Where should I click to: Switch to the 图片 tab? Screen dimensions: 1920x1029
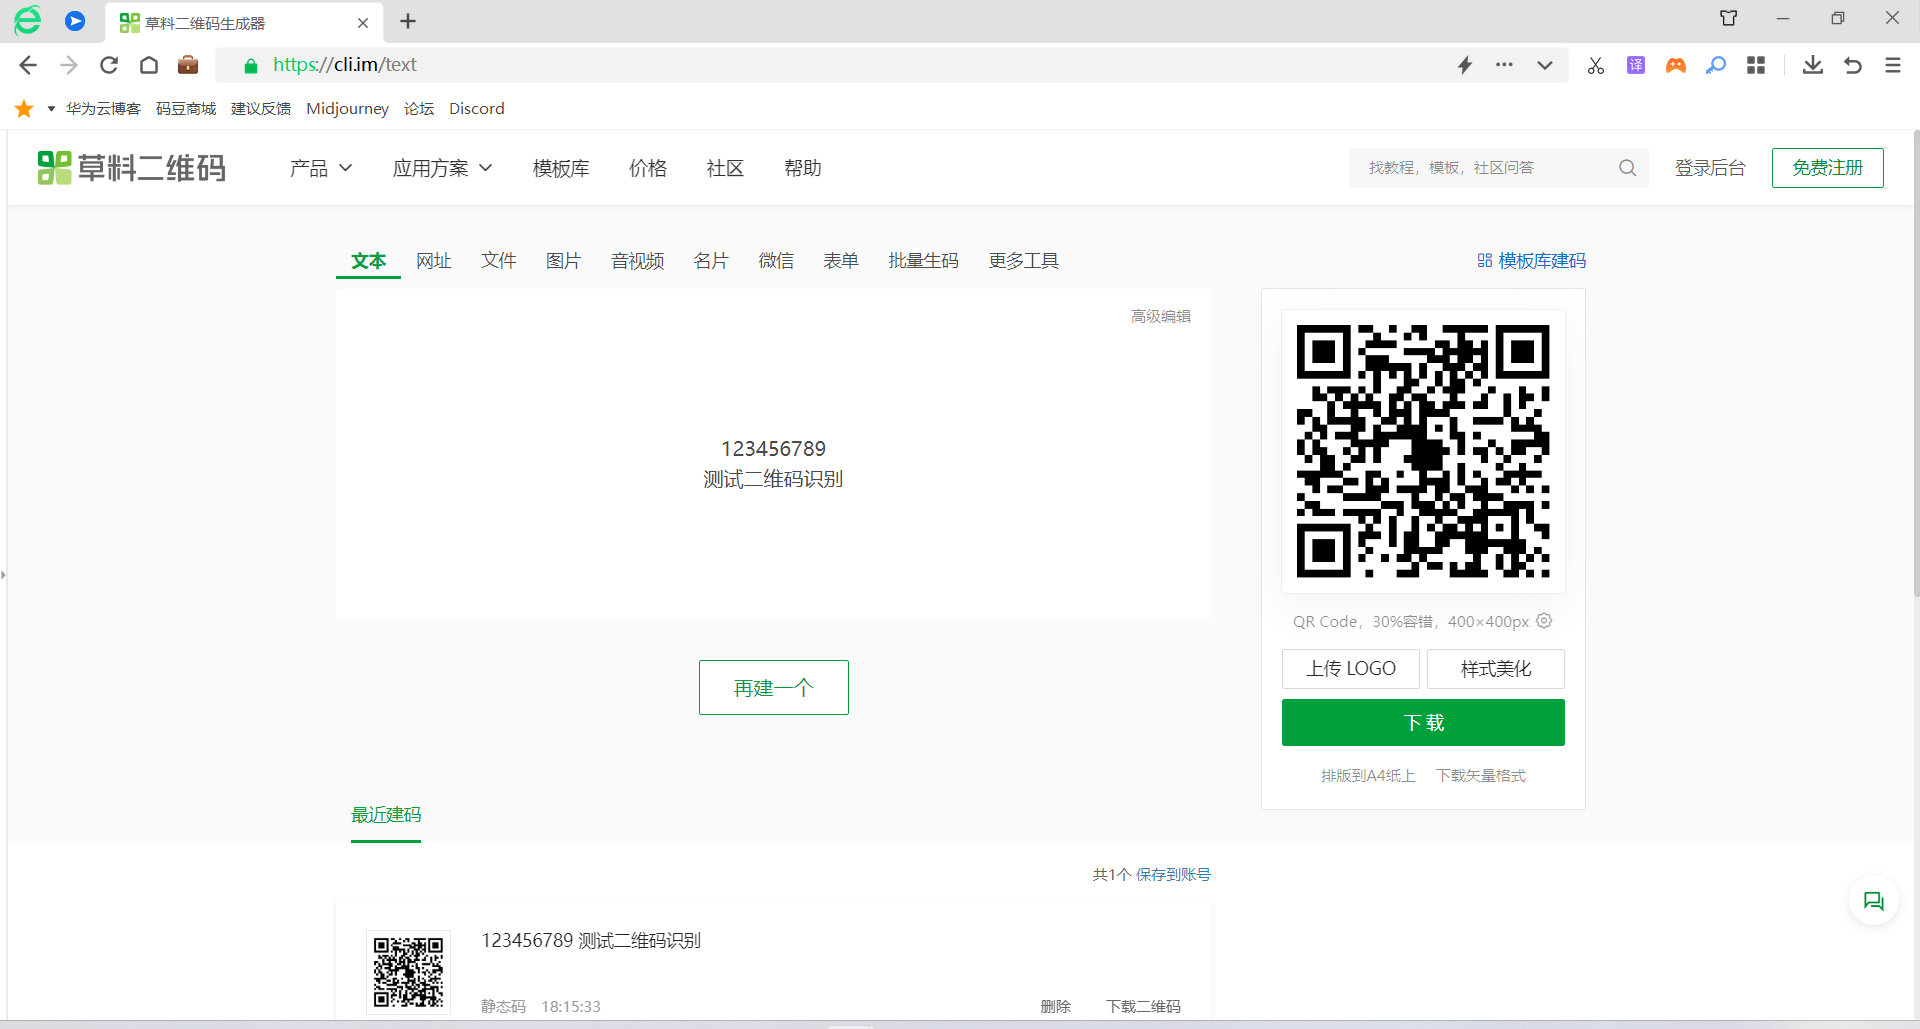coord(564,261)
